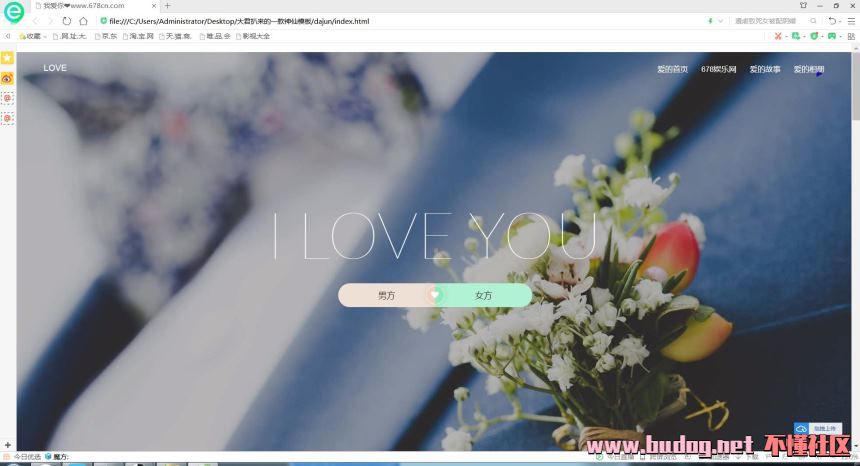Open a new tab with plus button
Image resolution: width=860 pixels, height=466 pixels.
pos(167,6)
